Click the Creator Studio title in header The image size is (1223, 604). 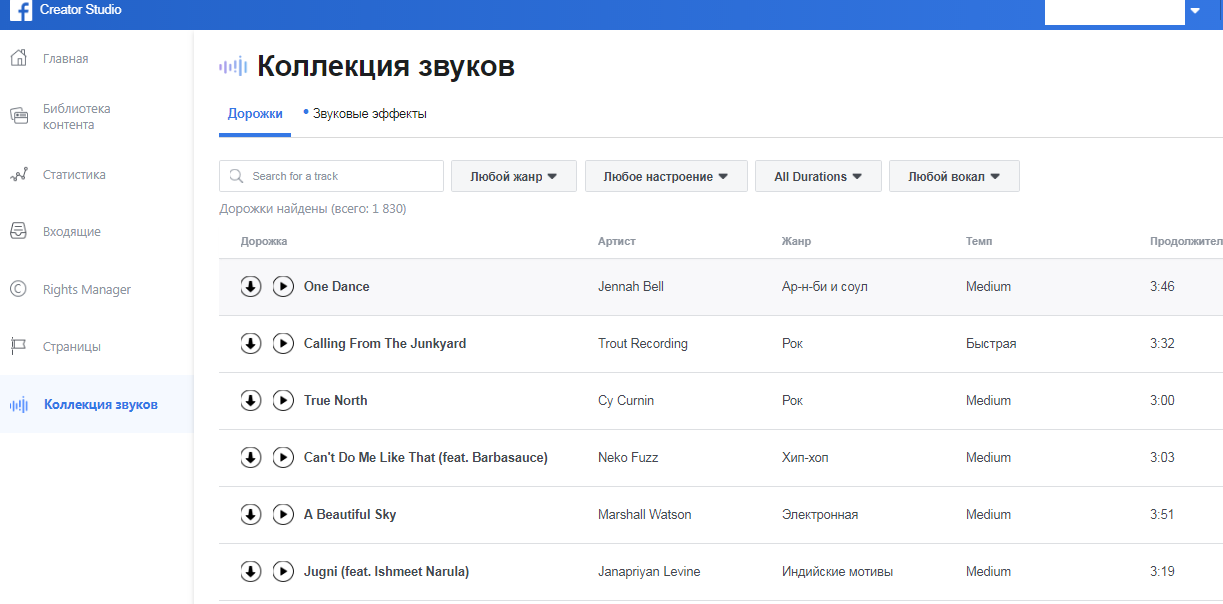click(81, 10)
